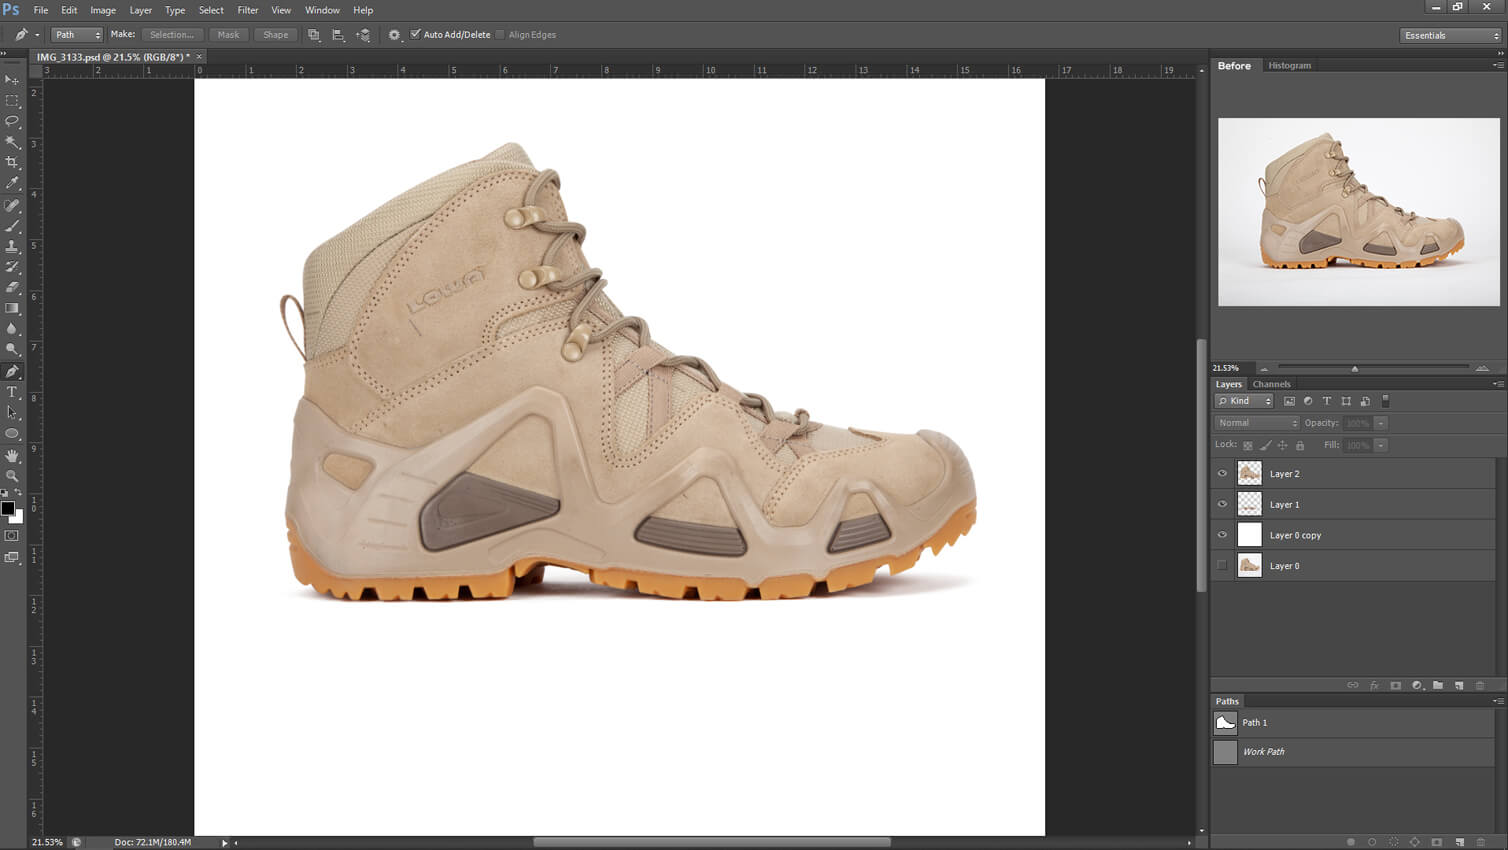Select the Clone Stamp tool

12,246
